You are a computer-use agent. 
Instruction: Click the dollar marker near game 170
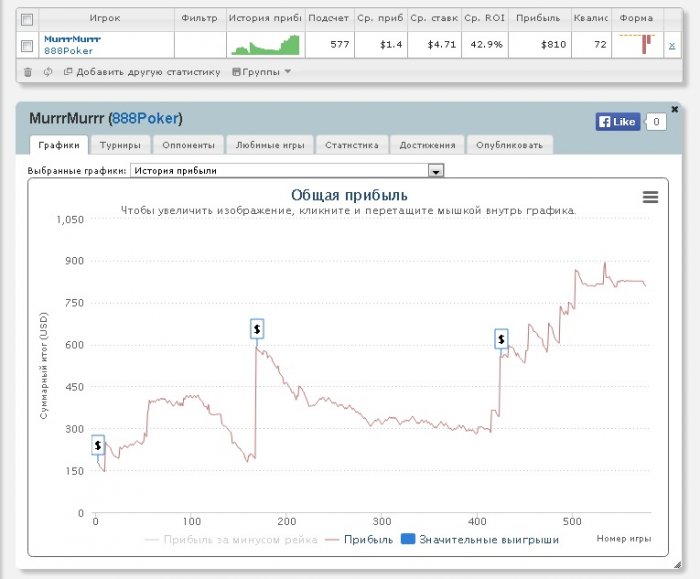click(x=257, y=329)
